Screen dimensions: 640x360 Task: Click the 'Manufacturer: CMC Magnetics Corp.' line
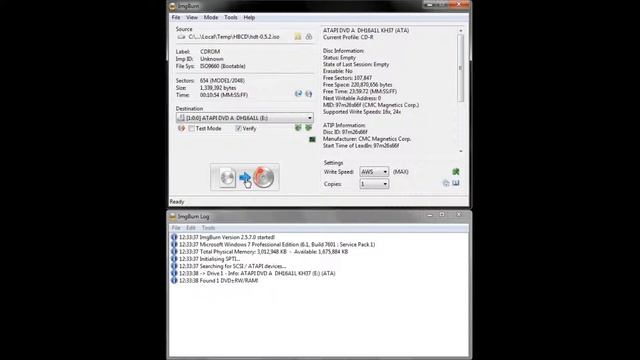coord(367,139)
